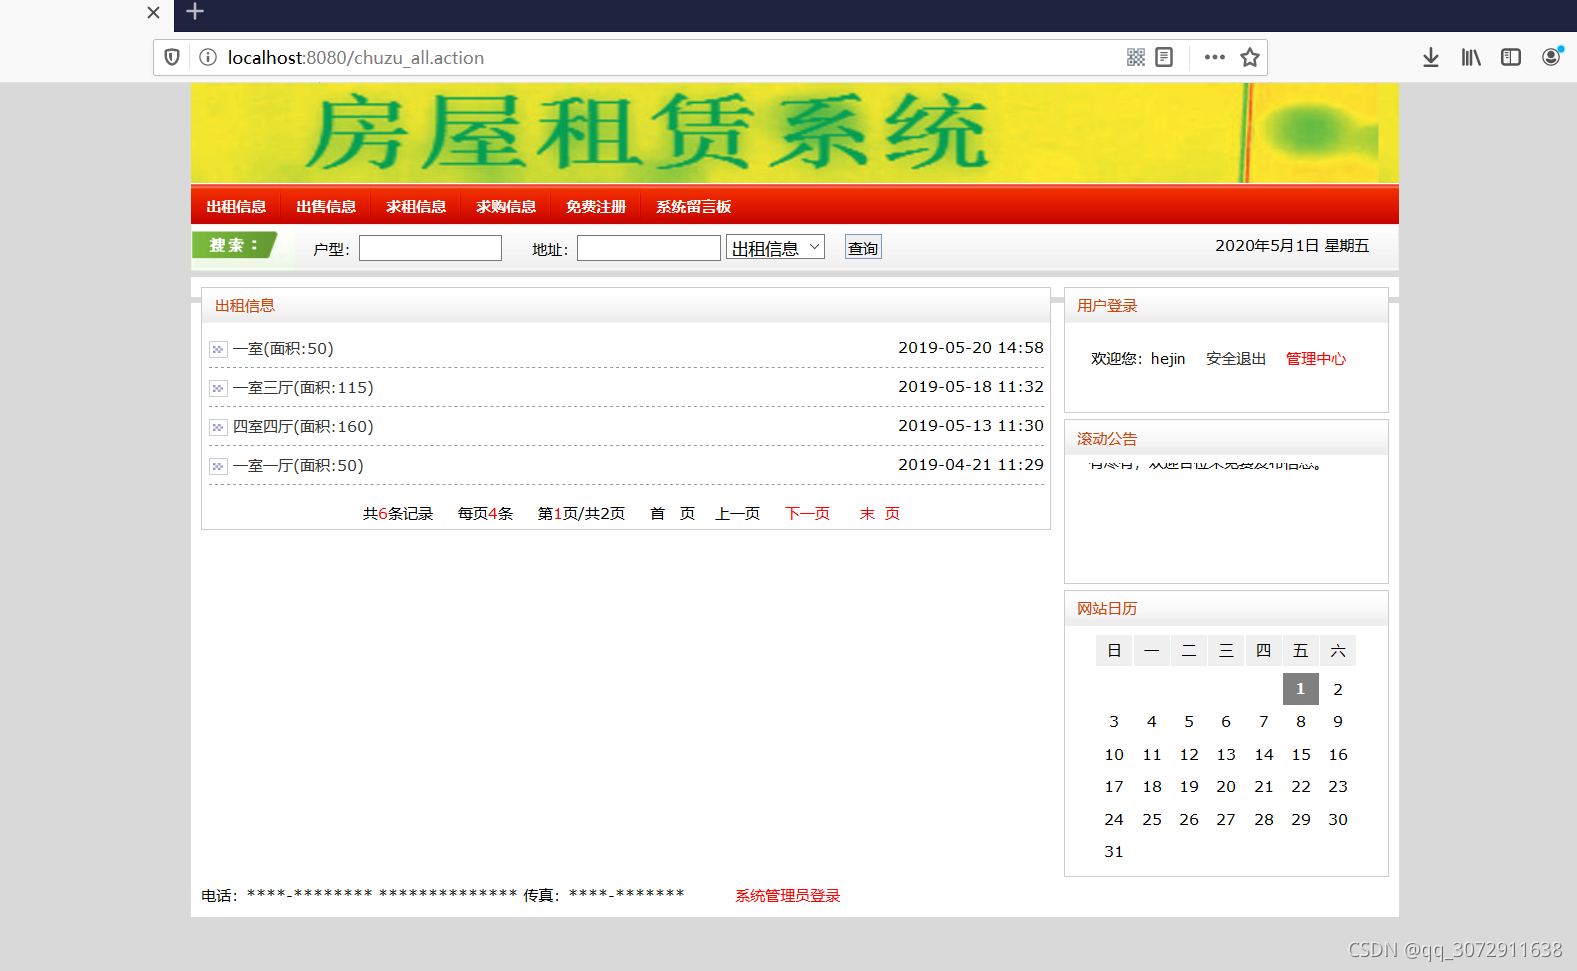Close the current browser tab
This screenshot has height=971, width=1577.
[x=153, y=13]
